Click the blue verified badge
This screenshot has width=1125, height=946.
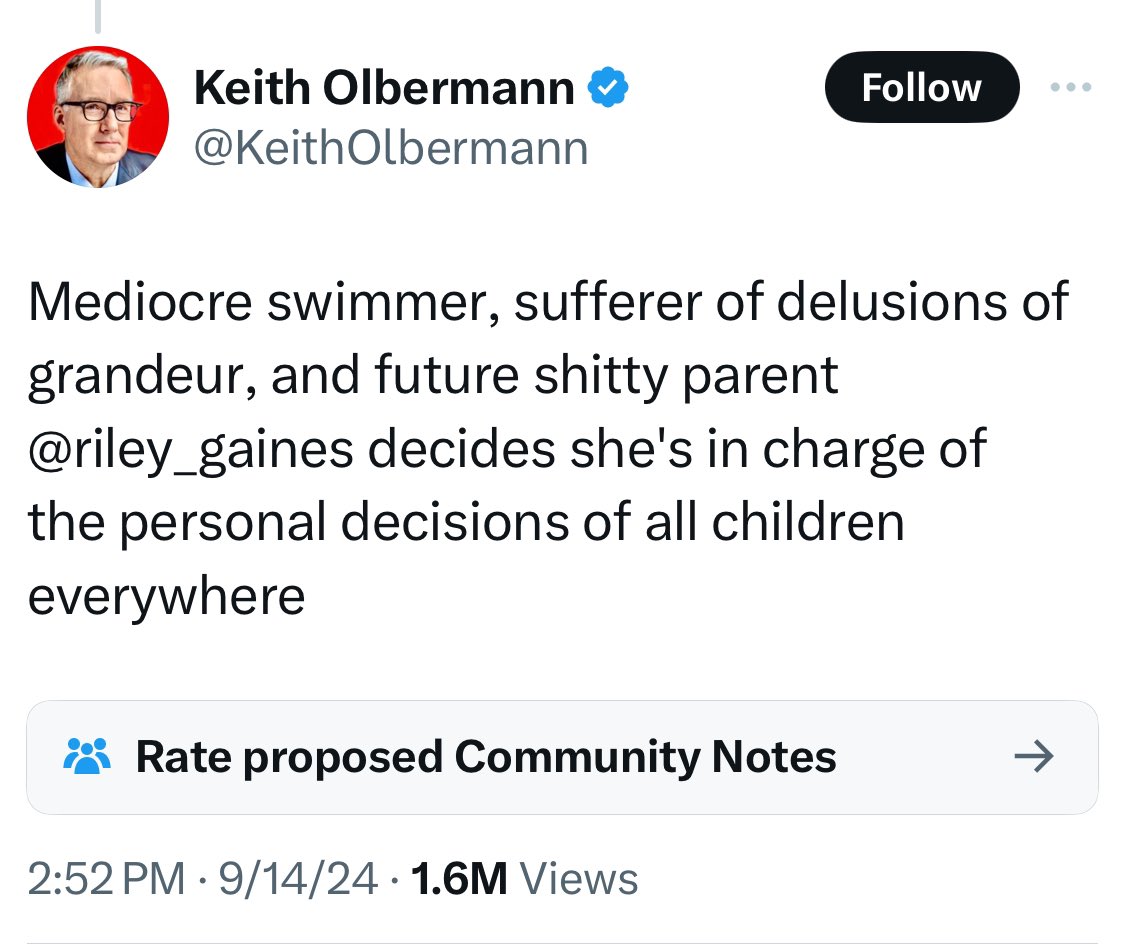tap(606, 90)
